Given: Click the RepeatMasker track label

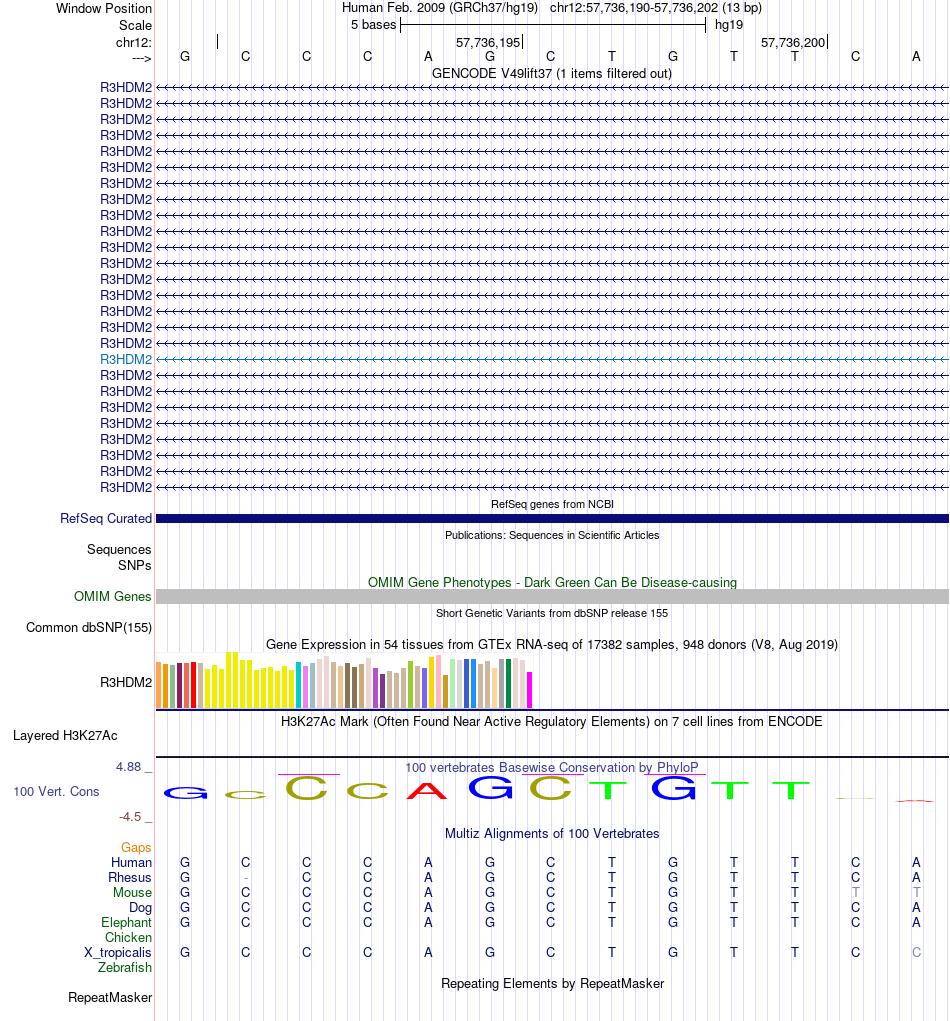Looking at the screenshot, I should (x=110, y=998).
